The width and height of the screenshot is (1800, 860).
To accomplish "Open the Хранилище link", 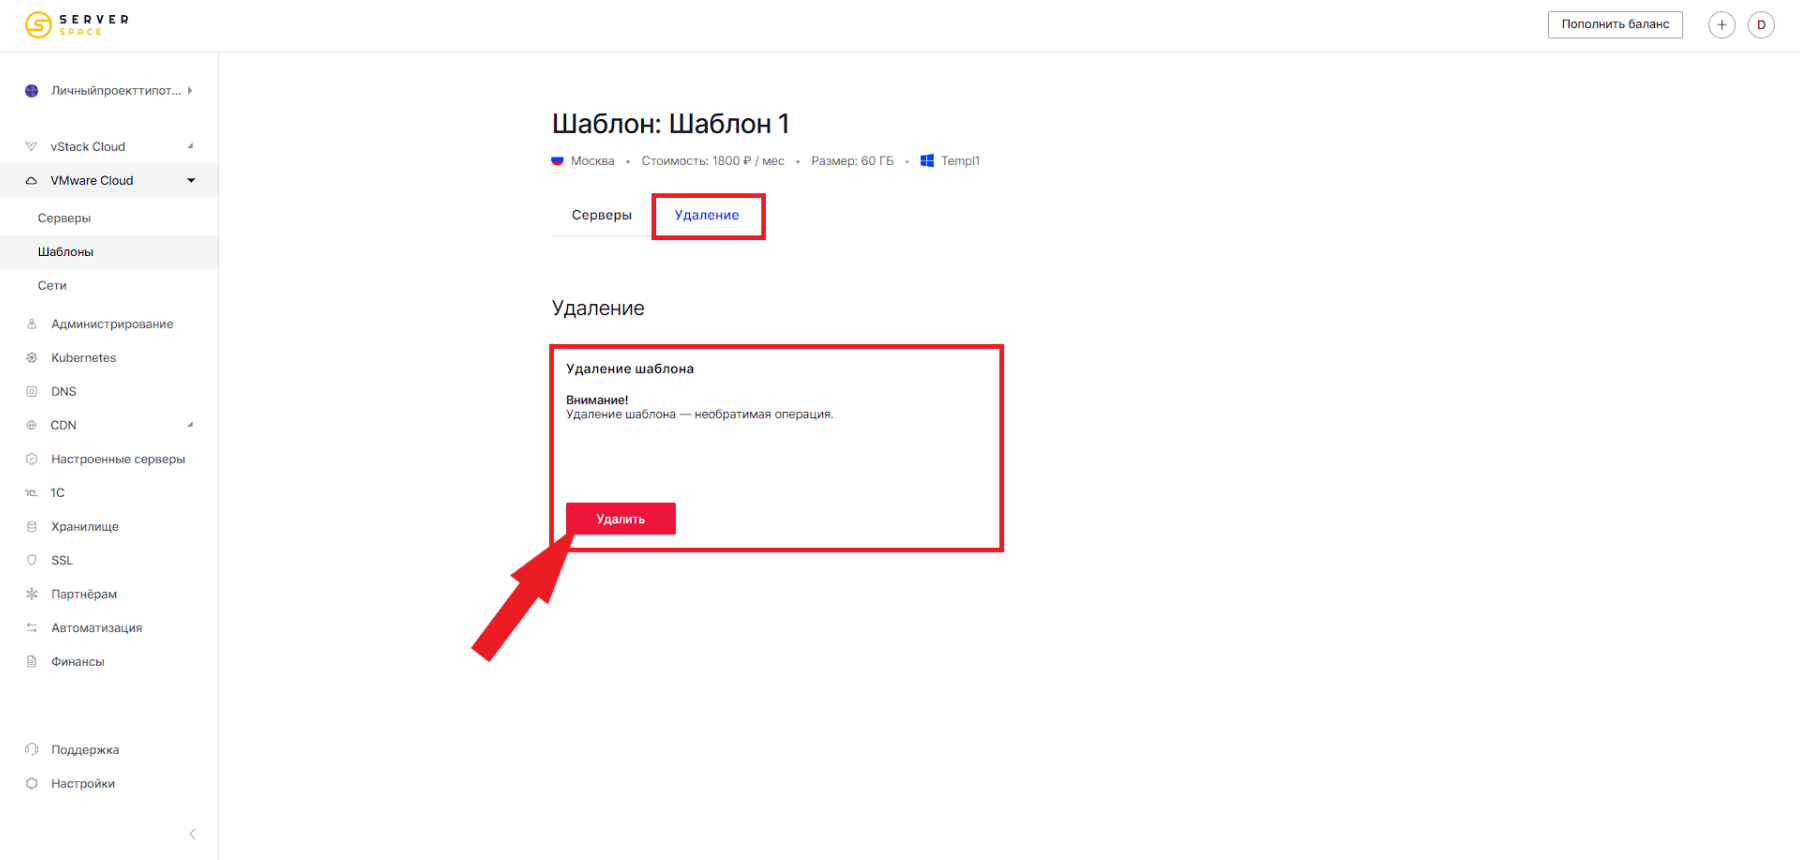I will click(x=85, y=527).
